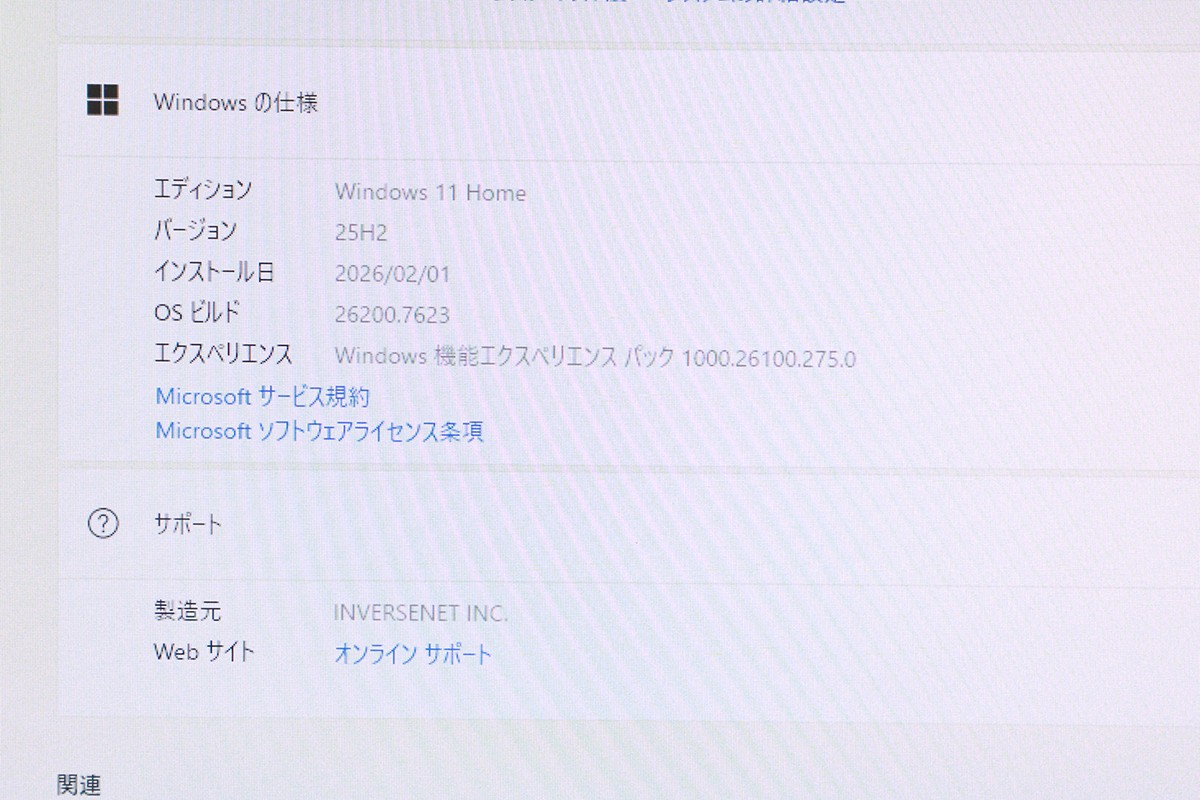Open the Microsoft サービス規約 link

[262, 396]
